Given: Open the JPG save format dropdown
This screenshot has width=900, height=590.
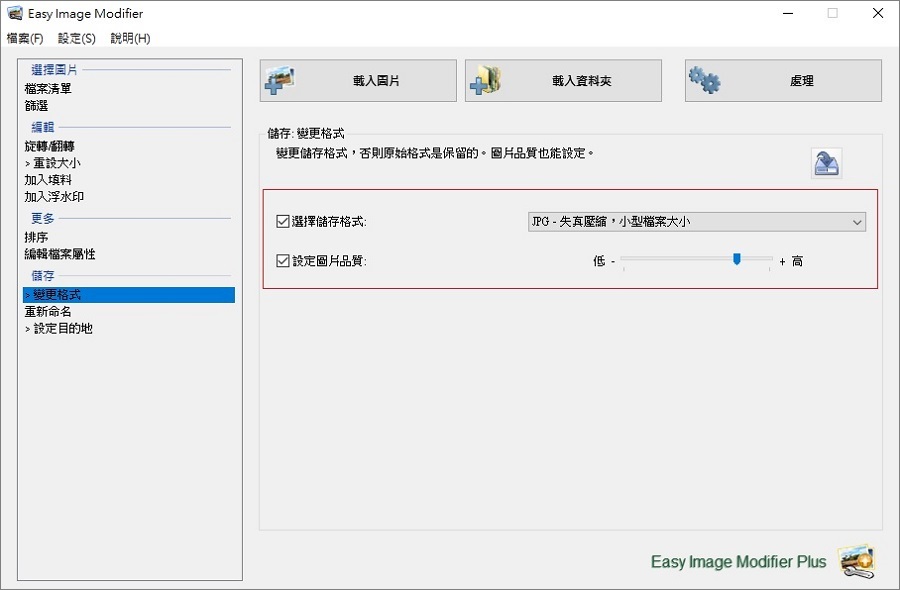Looking at the screenshot, I should point(697,222).
